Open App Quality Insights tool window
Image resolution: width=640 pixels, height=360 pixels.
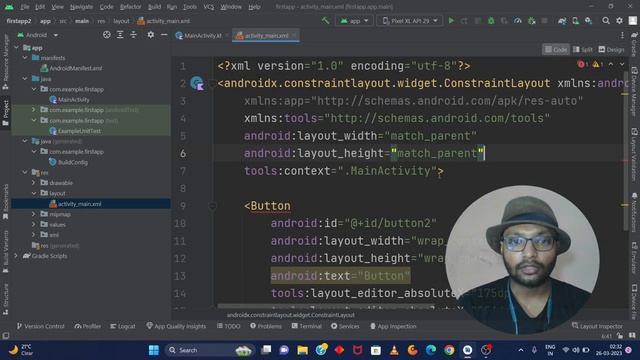[176, 326]
